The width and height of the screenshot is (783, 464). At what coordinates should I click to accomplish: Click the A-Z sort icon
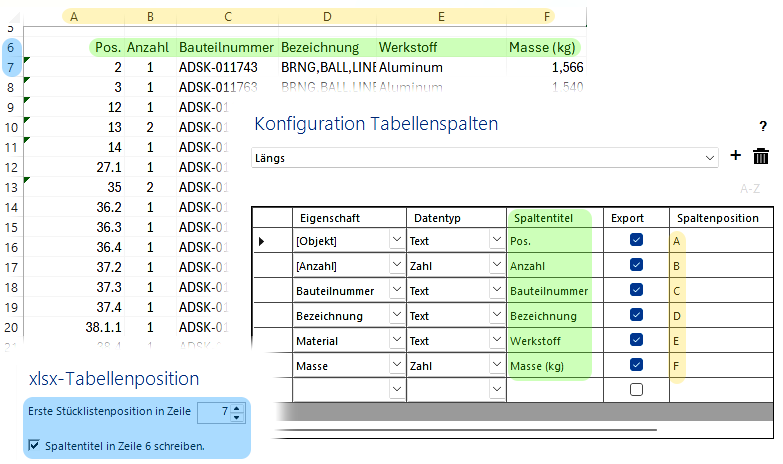click(x=750, y=188)
